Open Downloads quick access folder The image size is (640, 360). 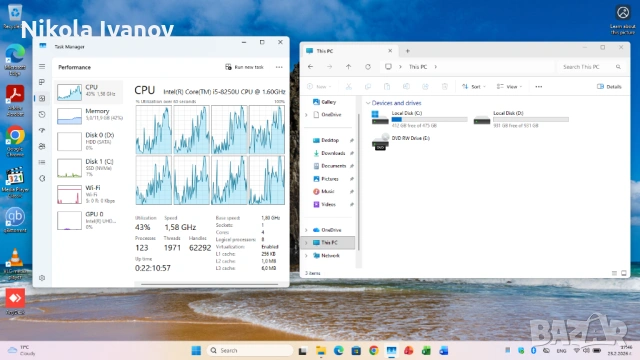329,153
